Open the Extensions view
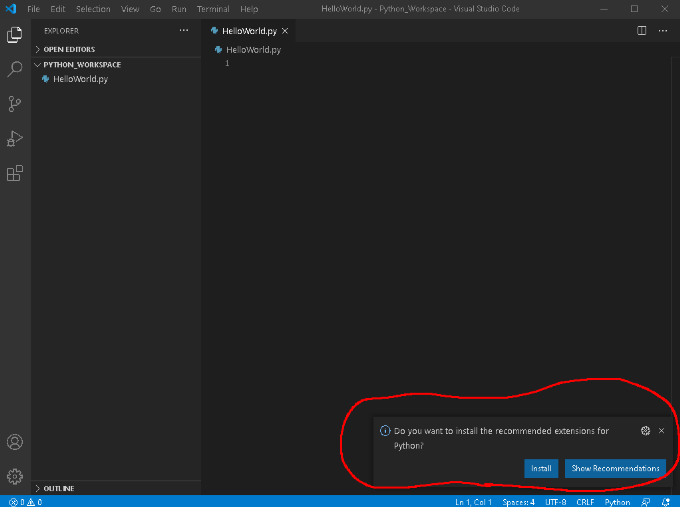The width and height of the screenshot is (680, 507). point(15,173)
